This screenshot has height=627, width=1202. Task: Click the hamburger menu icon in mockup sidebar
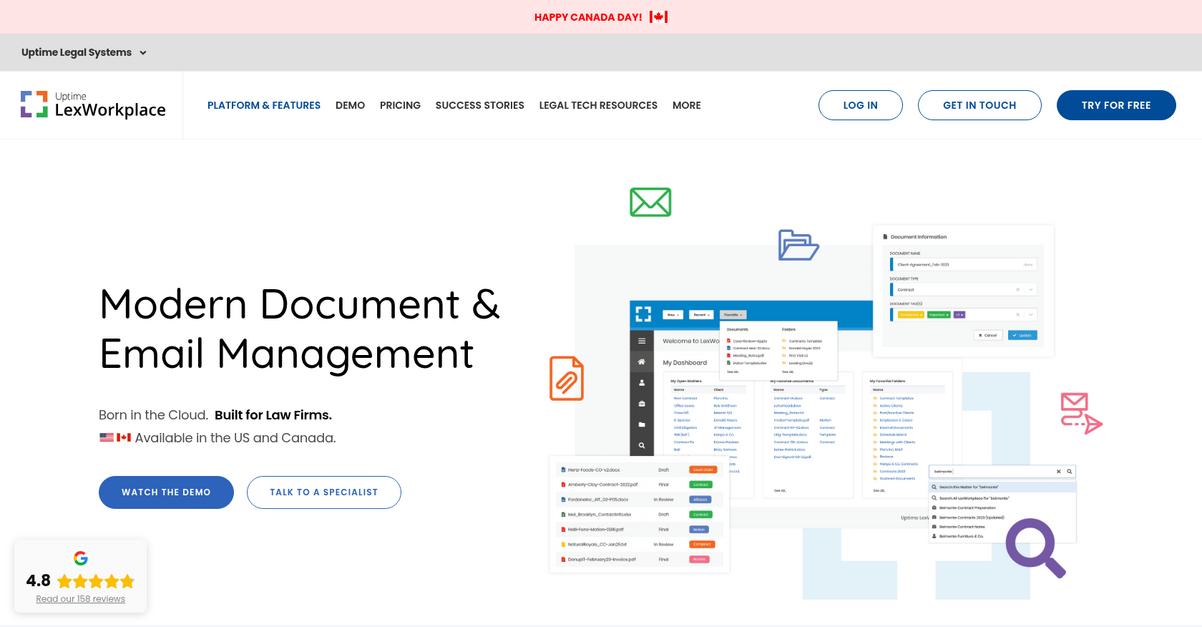642,341
